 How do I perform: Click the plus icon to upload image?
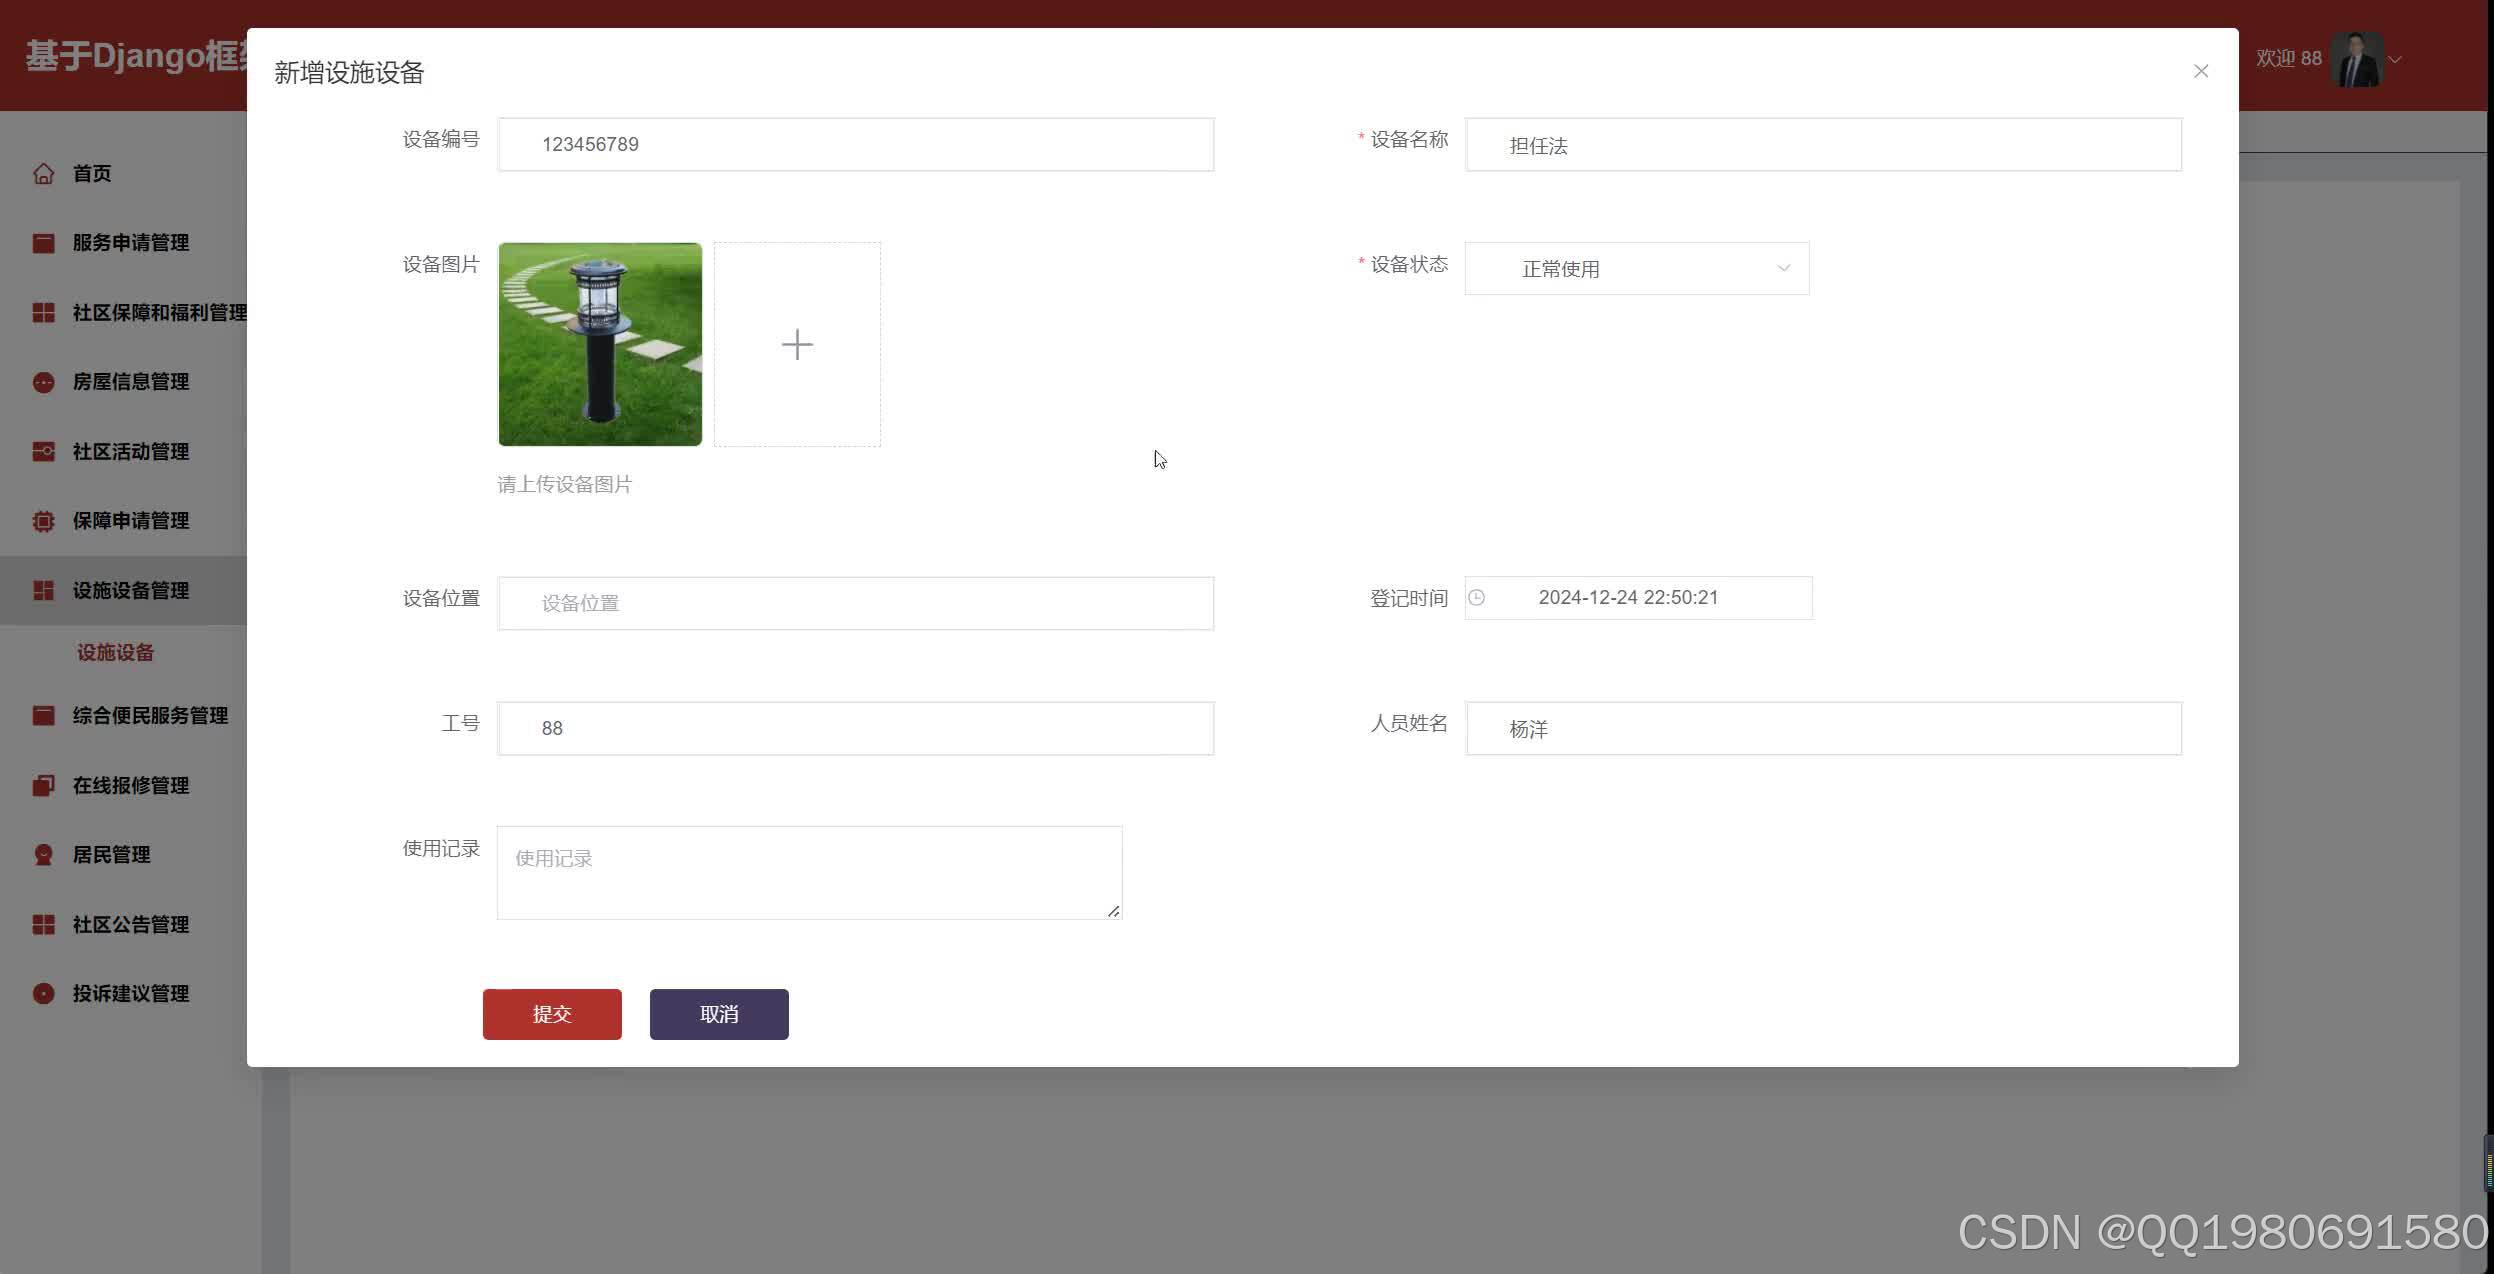point(797,345)
